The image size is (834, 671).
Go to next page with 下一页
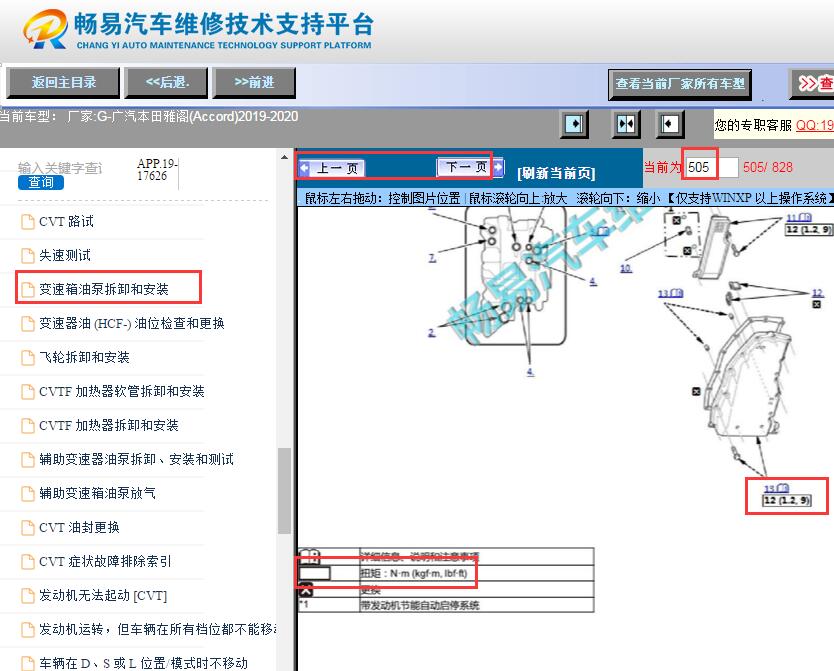tap(470, 167)
